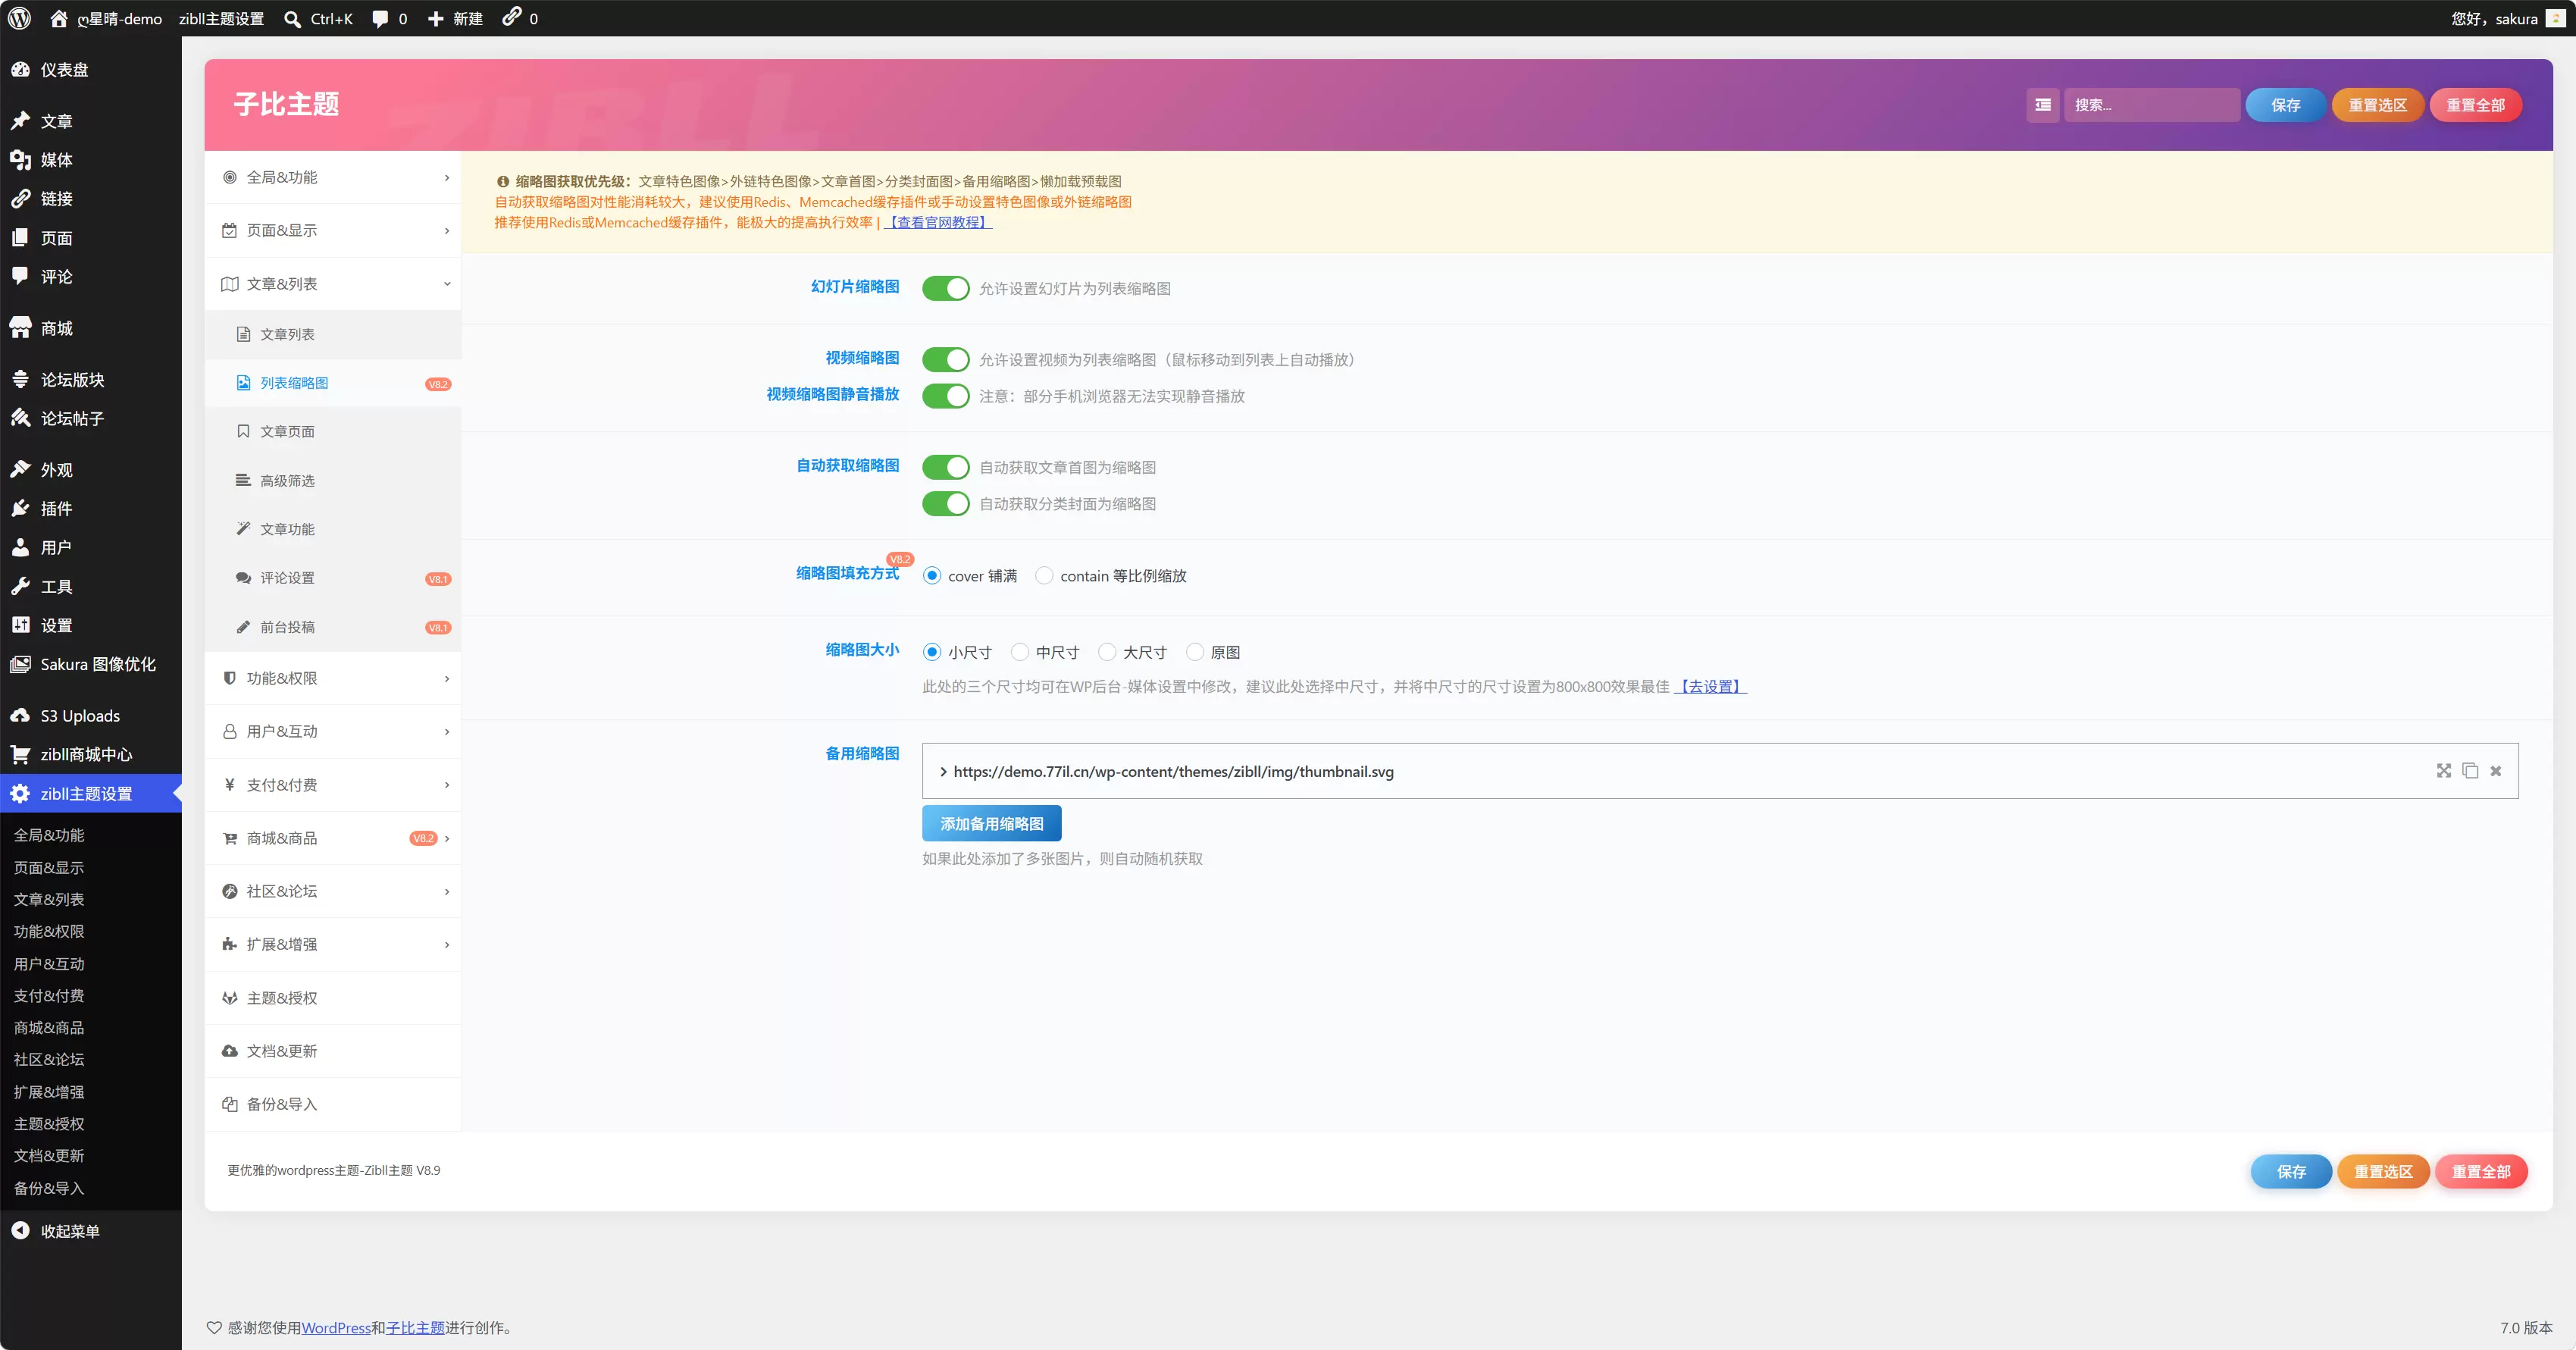Click the expand-all list icon beside search box

tap(2043, 105)
